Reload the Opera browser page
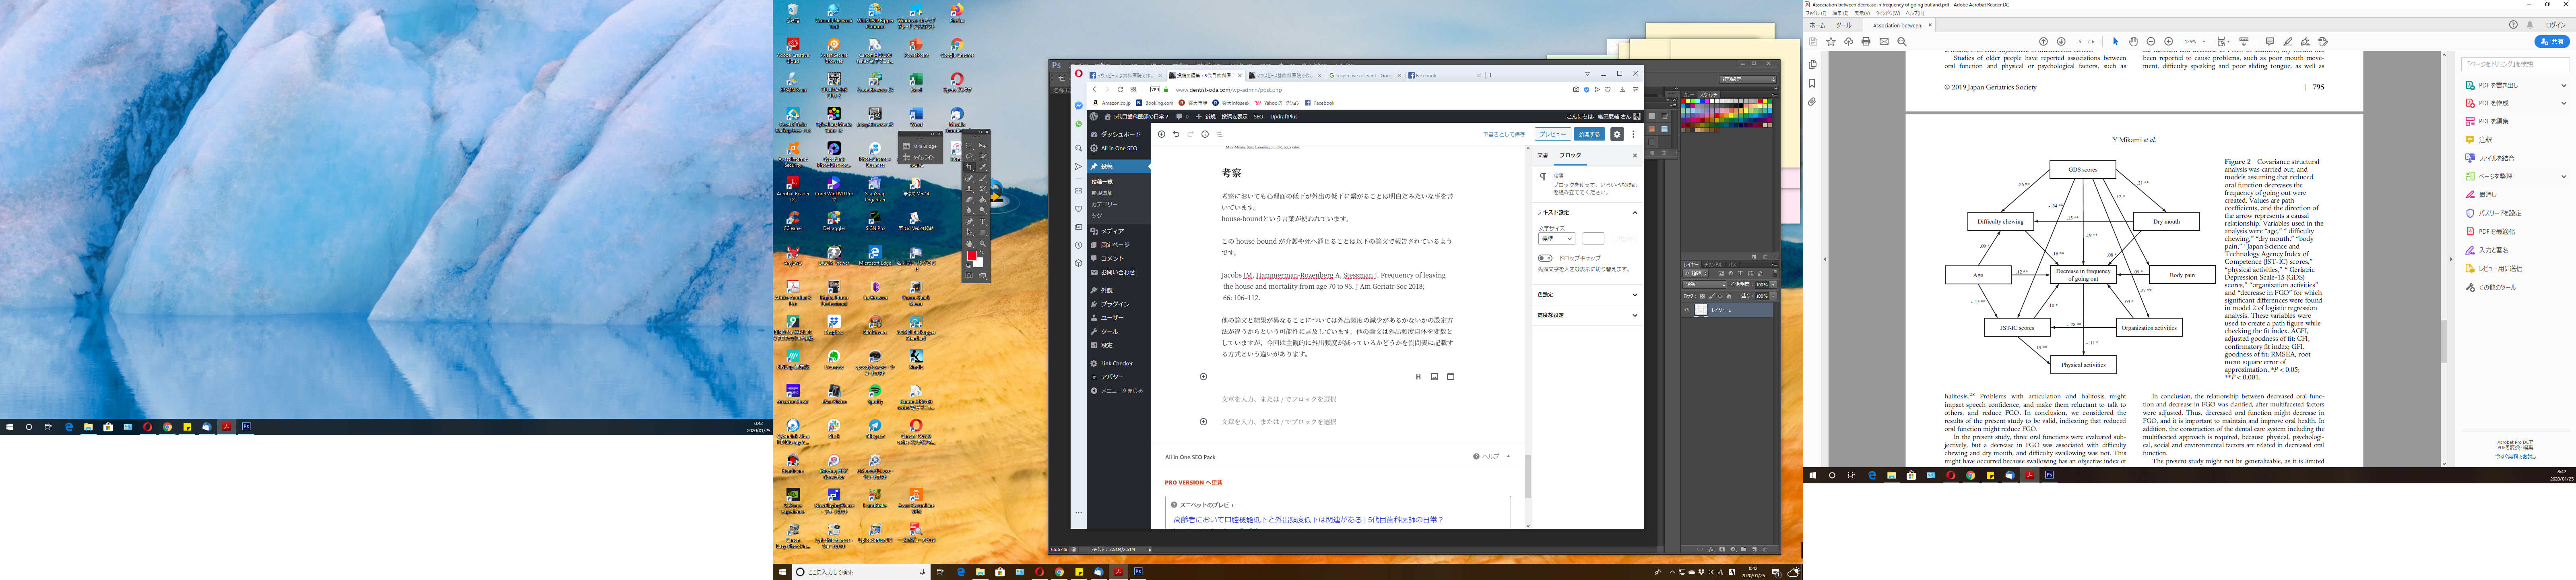The height and width of the screenshot is (580, 2576). (1120, 90)
